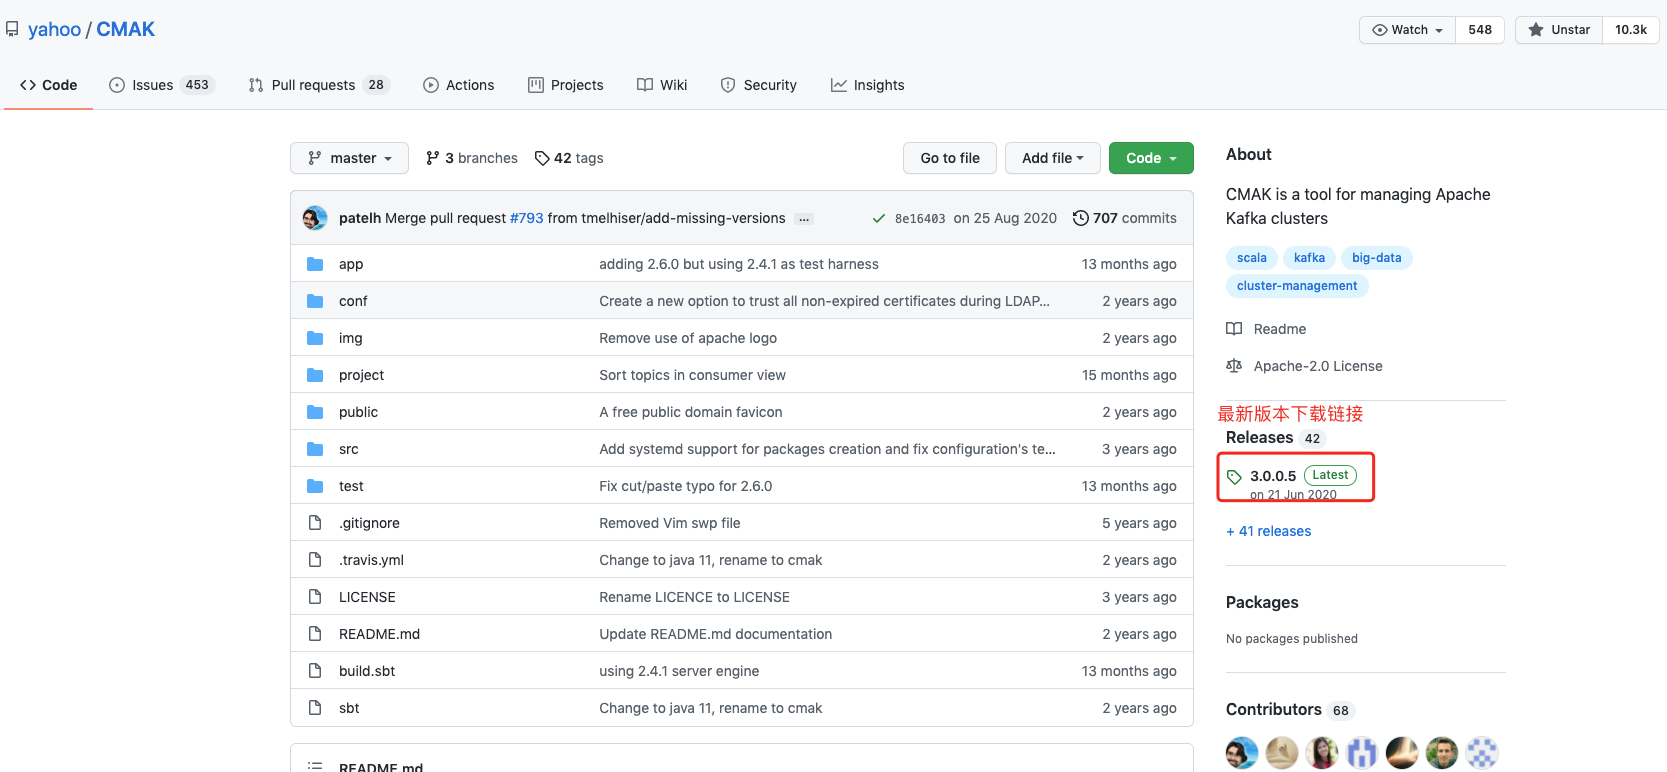Viewport: 1667px width, 772px height.
Task: Click the public folder icon
Action: click(315, 412)
